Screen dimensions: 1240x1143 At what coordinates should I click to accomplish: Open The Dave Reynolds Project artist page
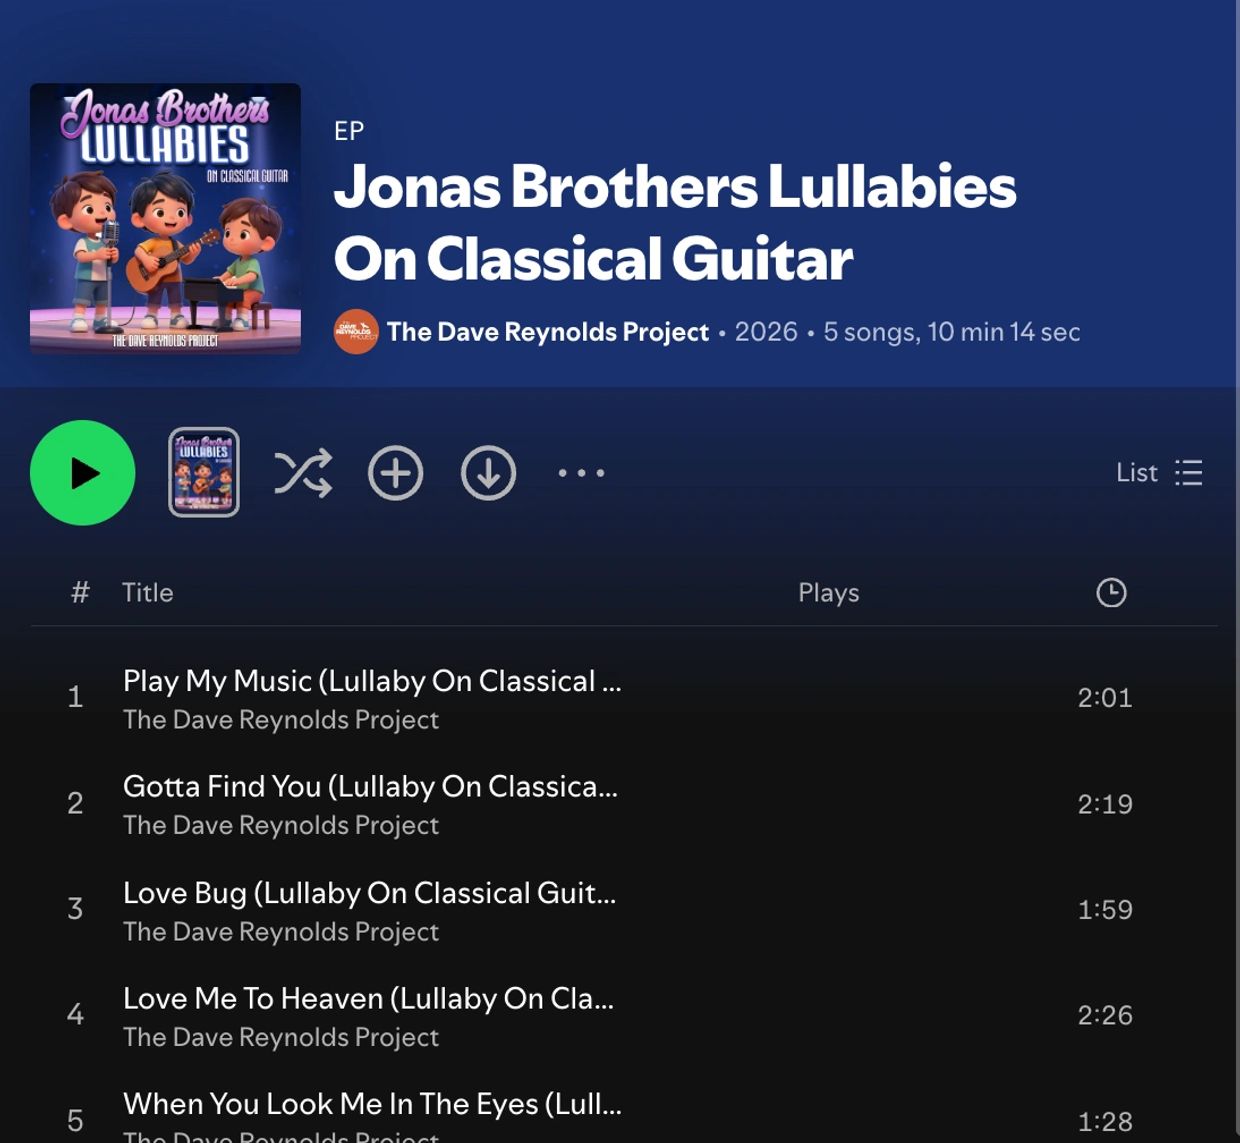[548, 332]
